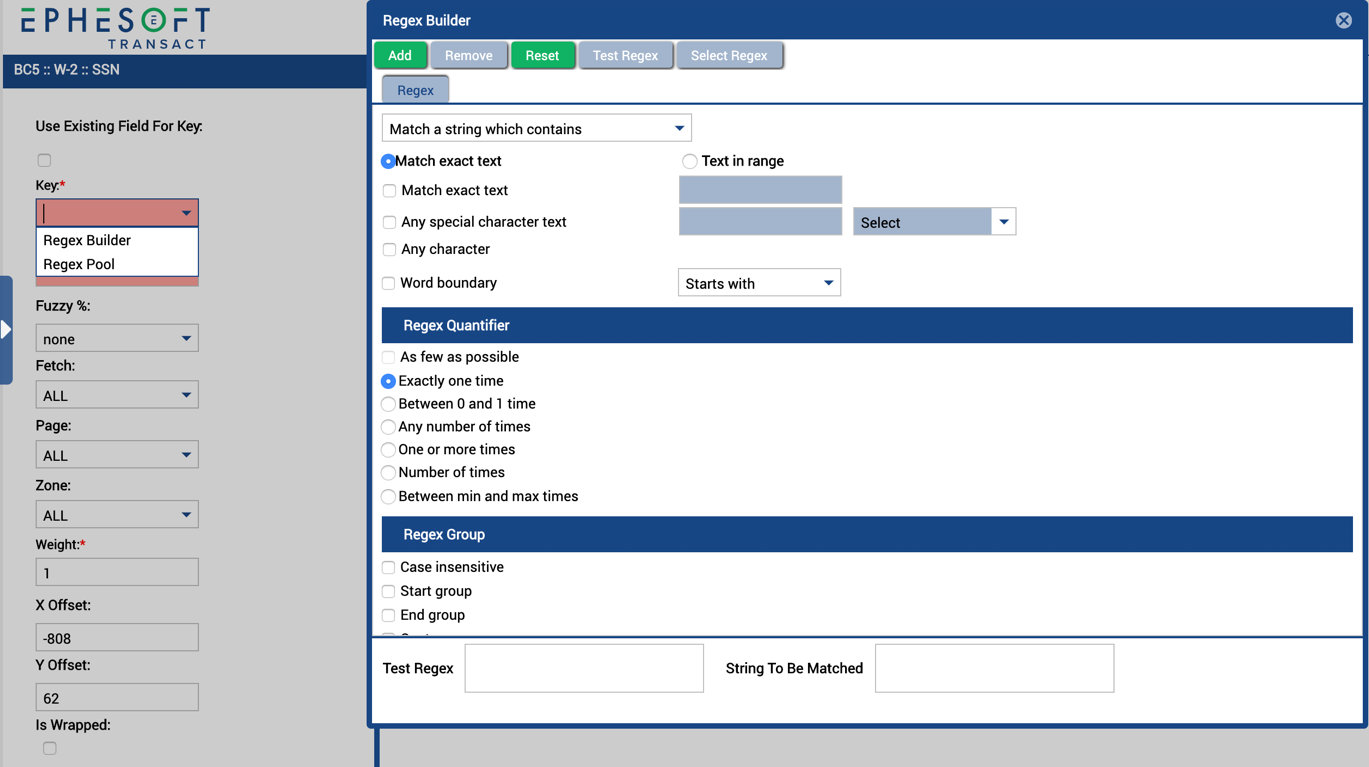The image size is (1369, 767).
Task: Select Between min and max times option
Action: (388, 496)
